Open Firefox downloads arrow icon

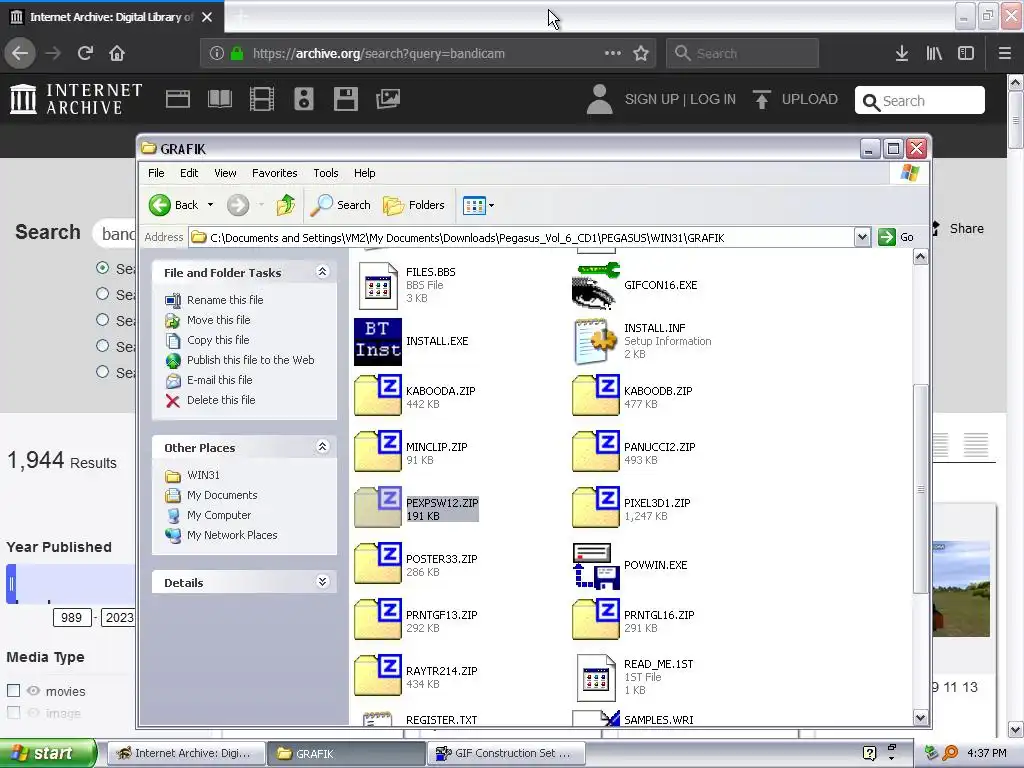pyautogui.click(x=902, y=54)
